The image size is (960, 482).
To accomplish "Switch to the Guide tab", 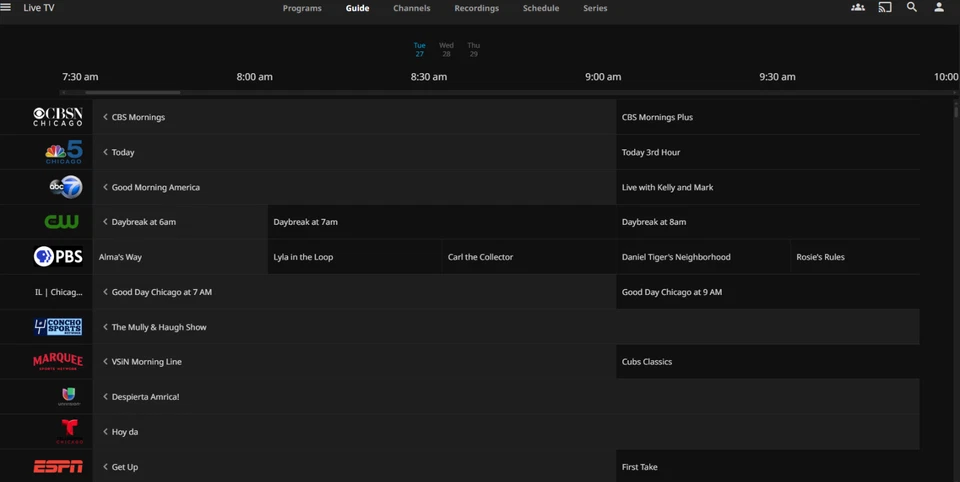I will tap(358, 8).
